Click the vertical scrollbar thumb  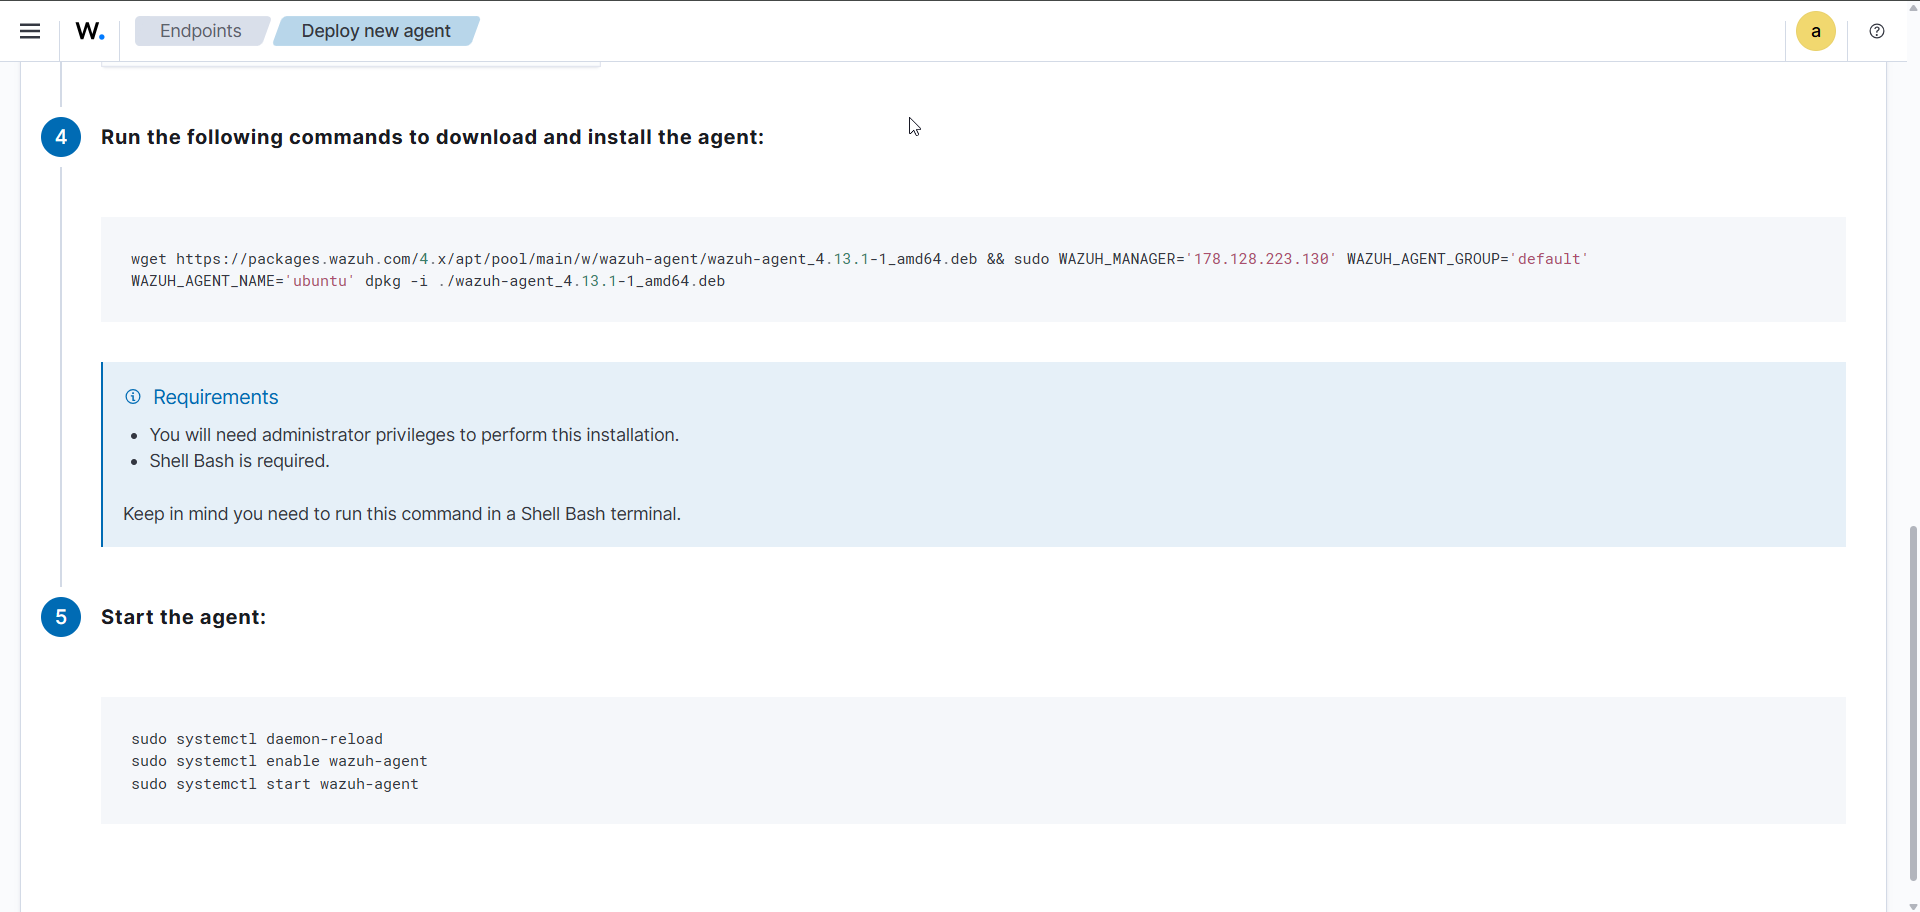1913,700
